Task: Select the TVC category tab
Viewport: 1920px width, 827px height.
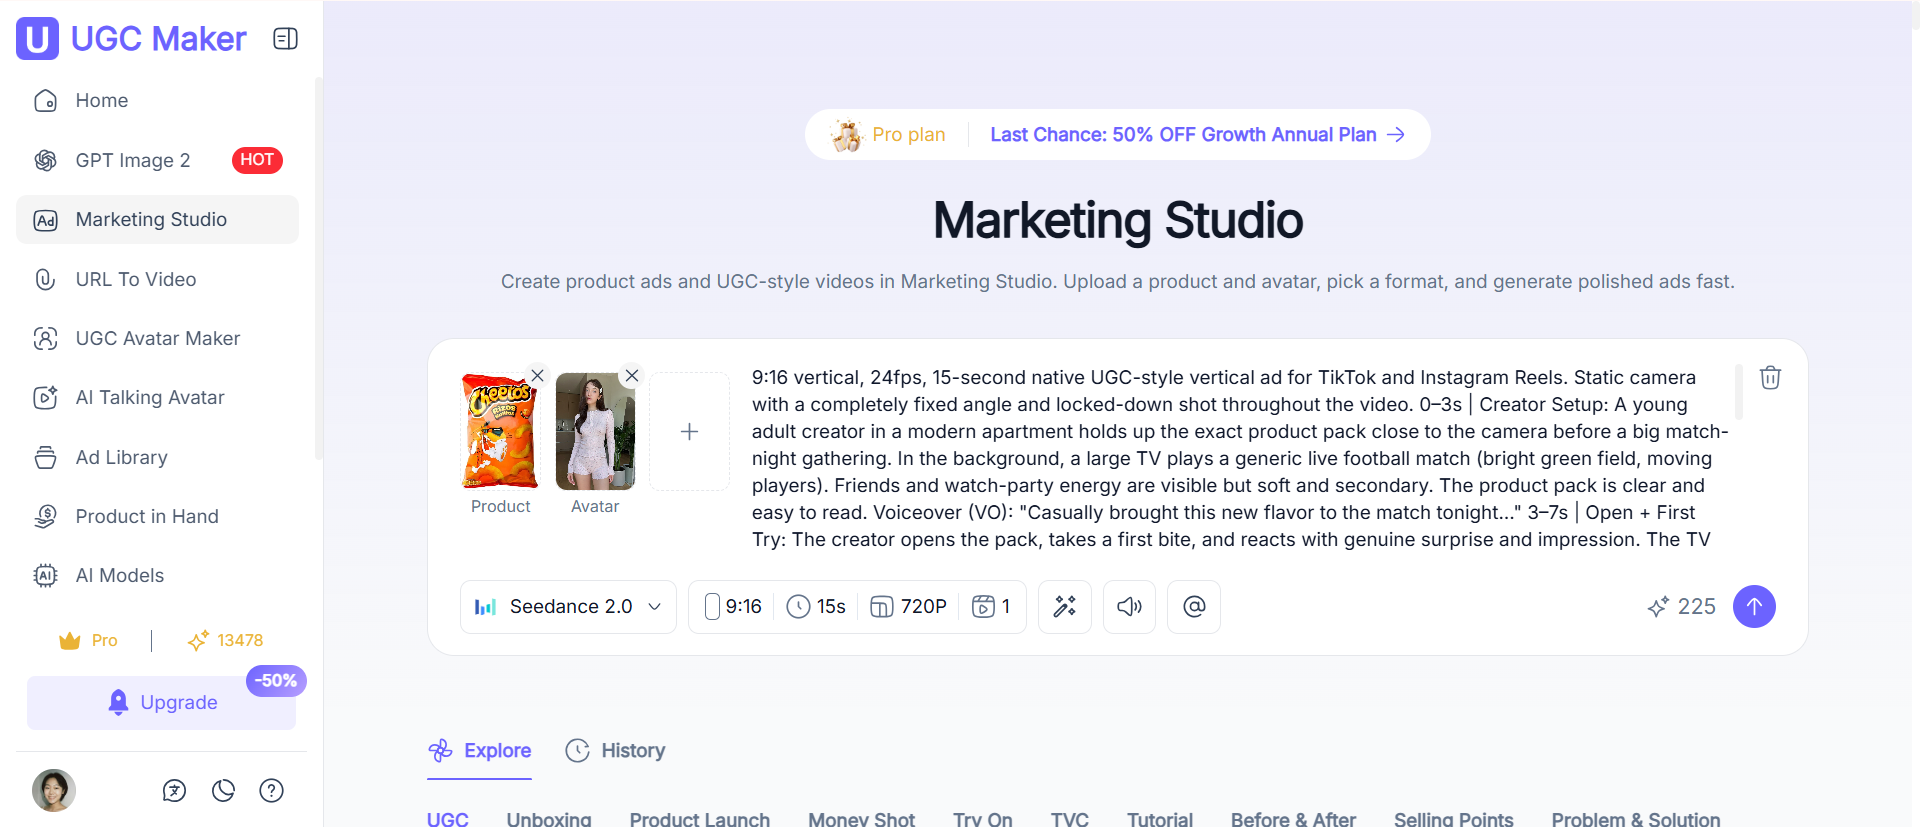Action: tap(1070, 819)
